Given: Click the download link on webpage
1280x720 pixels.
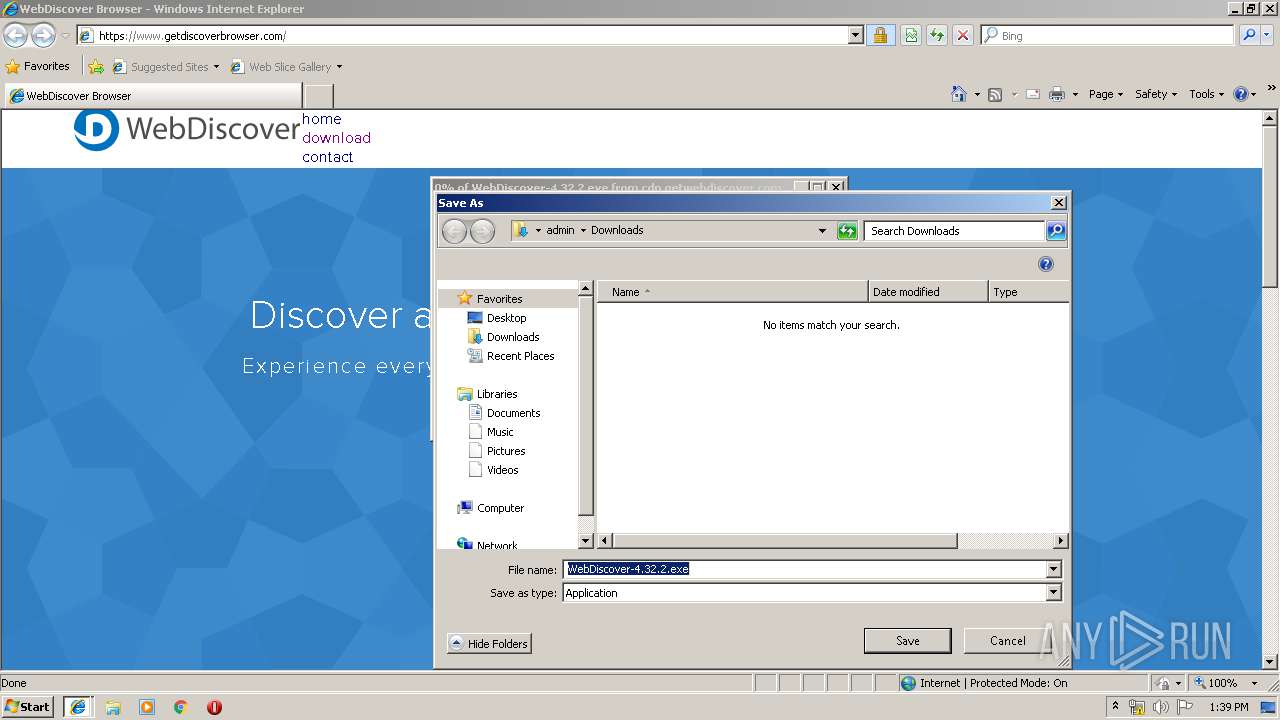Looking at the screenshot, I should pos(336,138).
